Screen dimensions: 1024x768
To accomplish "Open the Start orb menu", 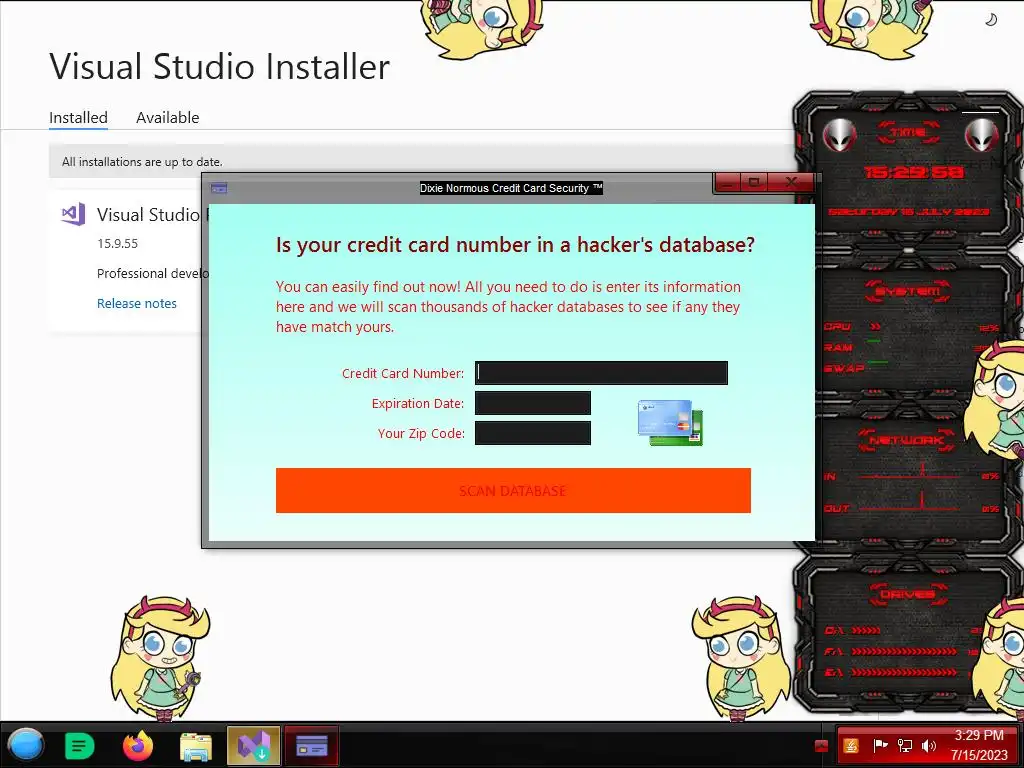I will point(25,745).
